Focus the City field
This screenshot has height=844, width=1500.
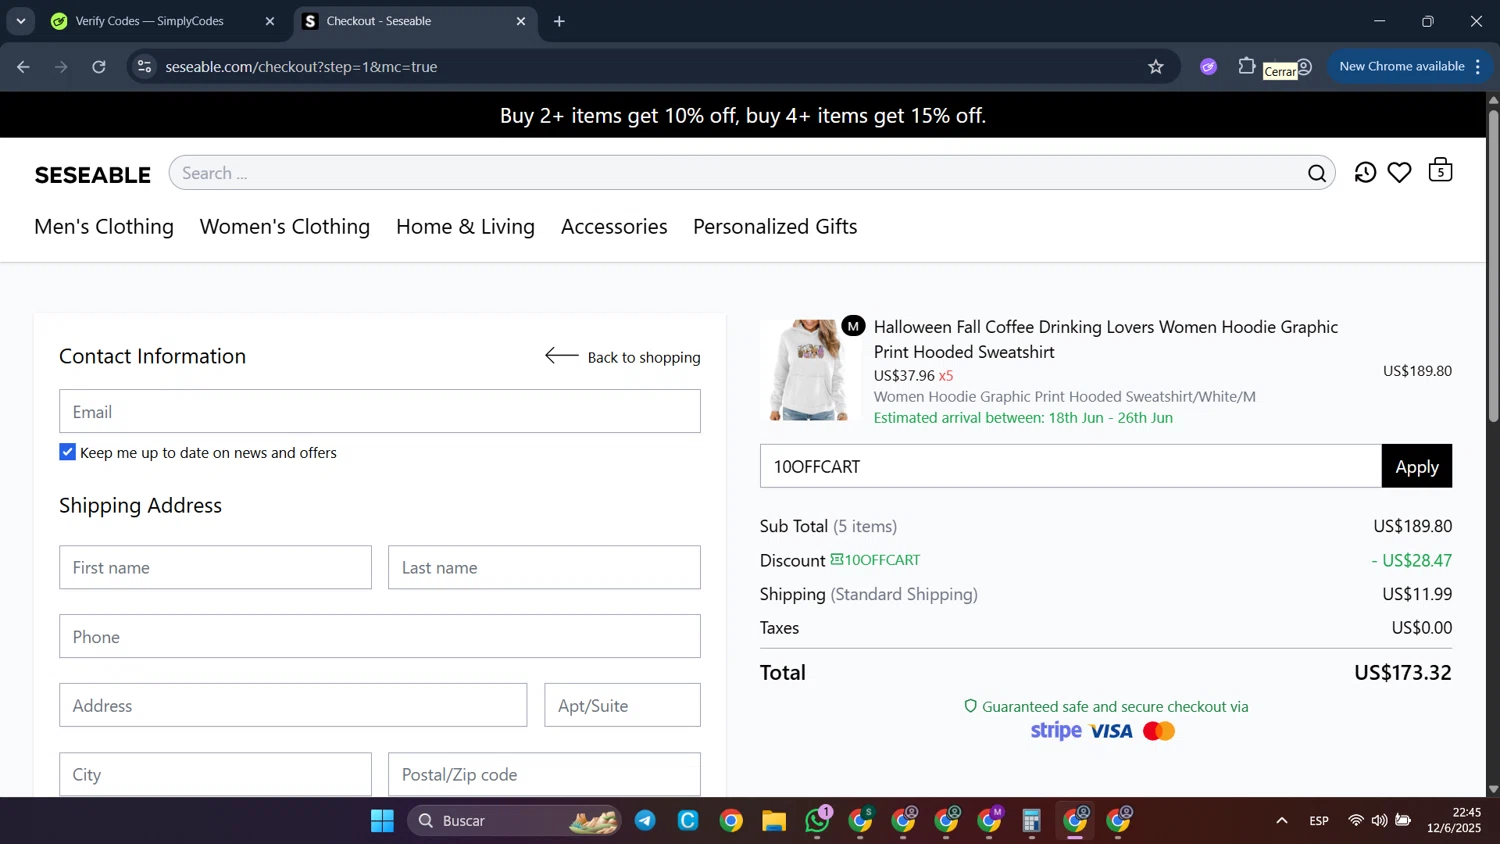tap(215, 774)
